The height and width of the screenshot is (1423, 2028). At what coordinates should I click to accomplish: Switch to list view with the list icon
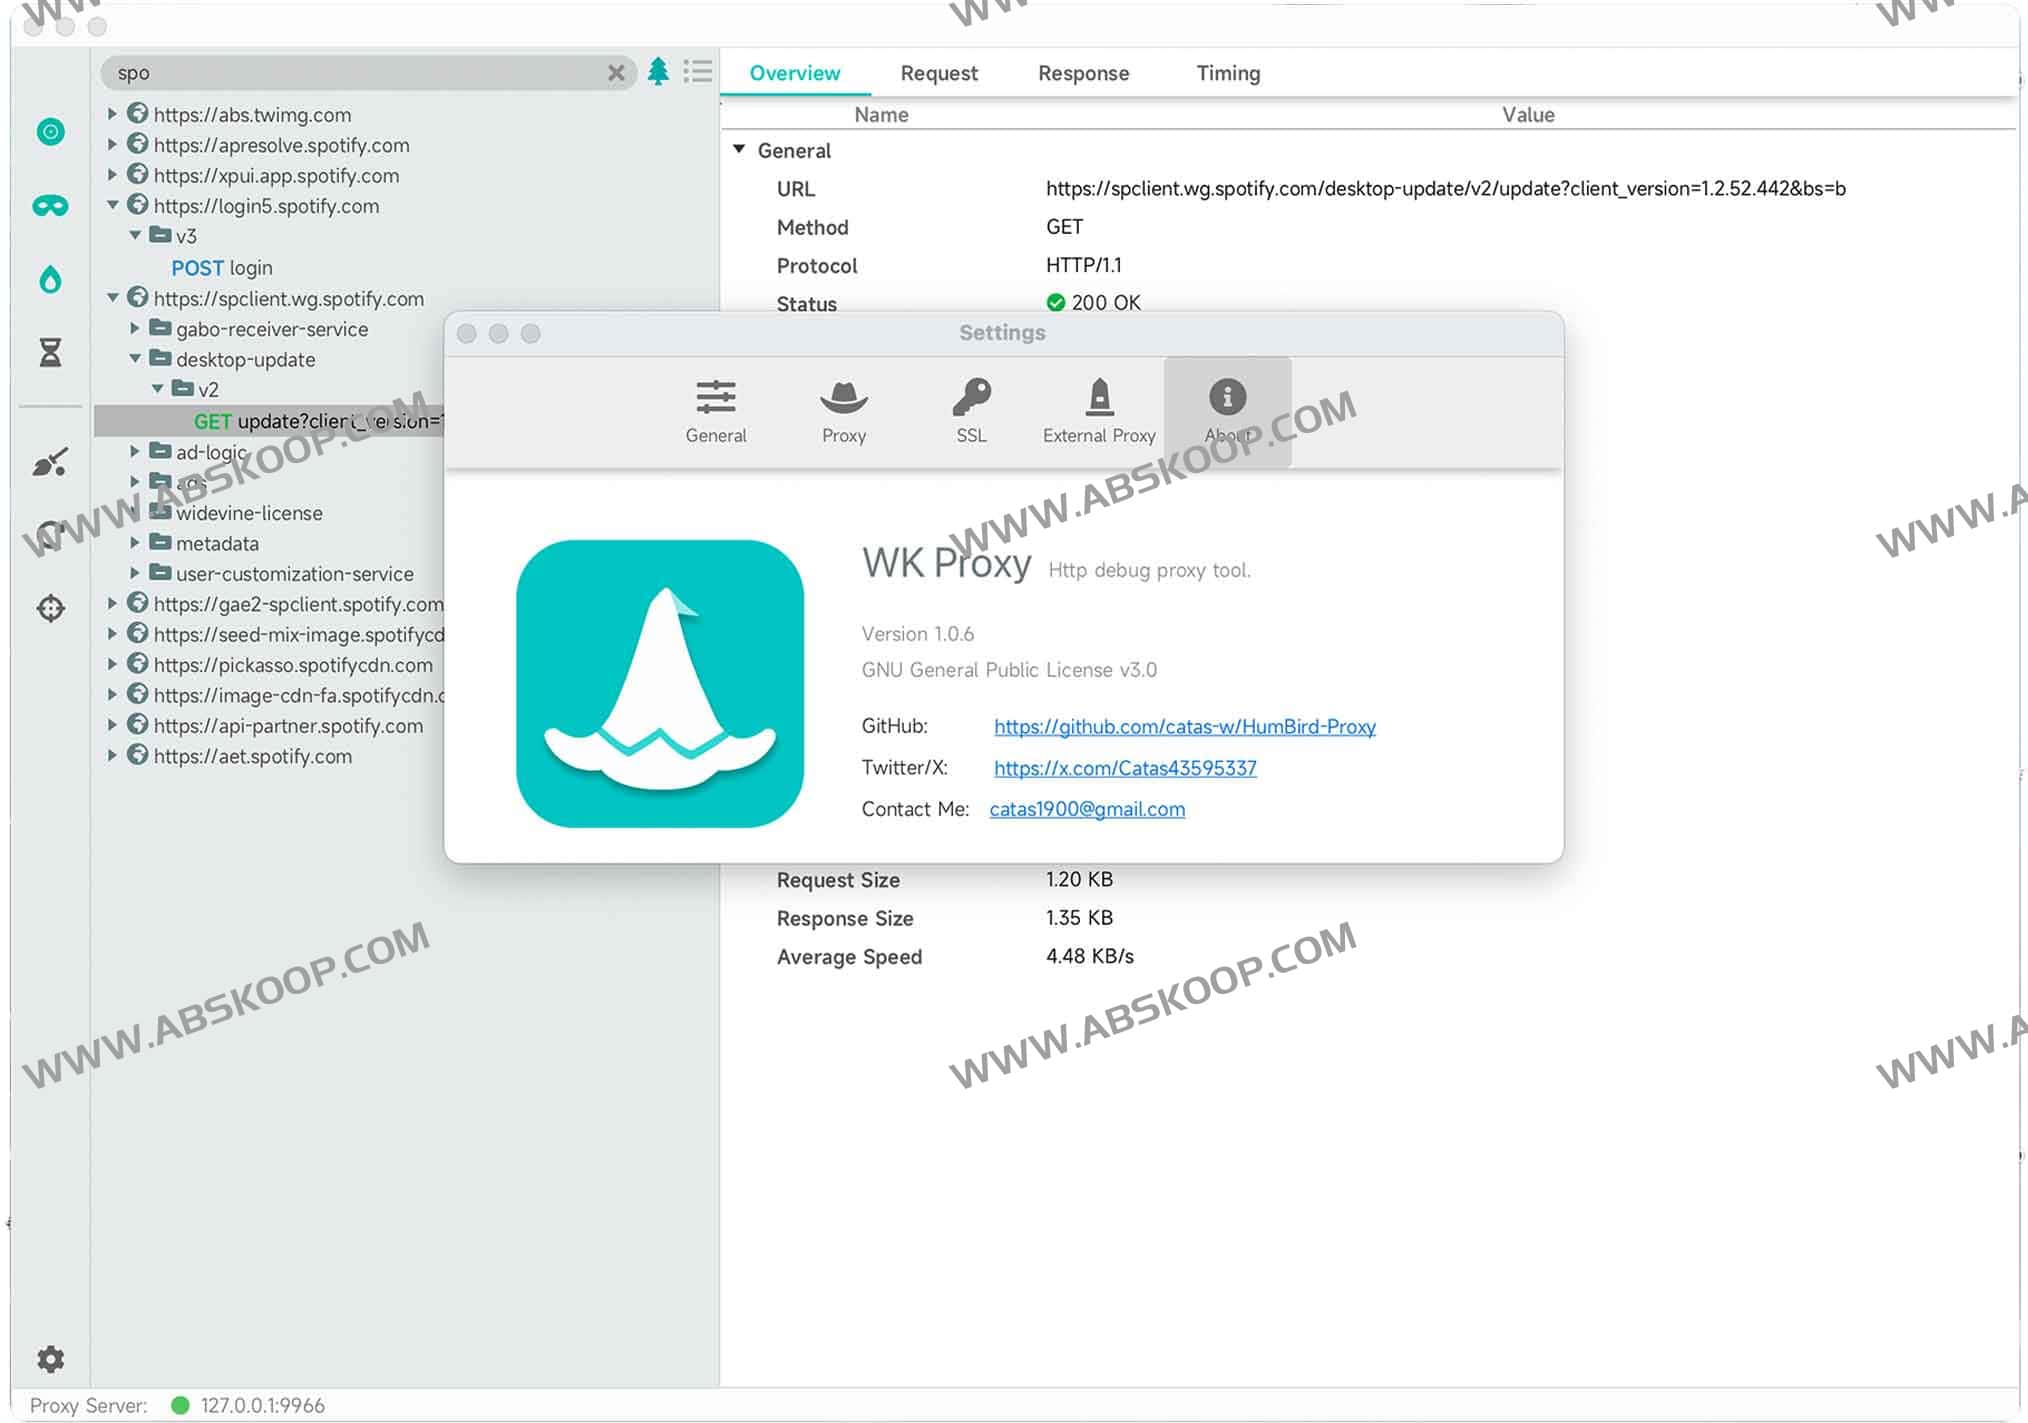697,72
